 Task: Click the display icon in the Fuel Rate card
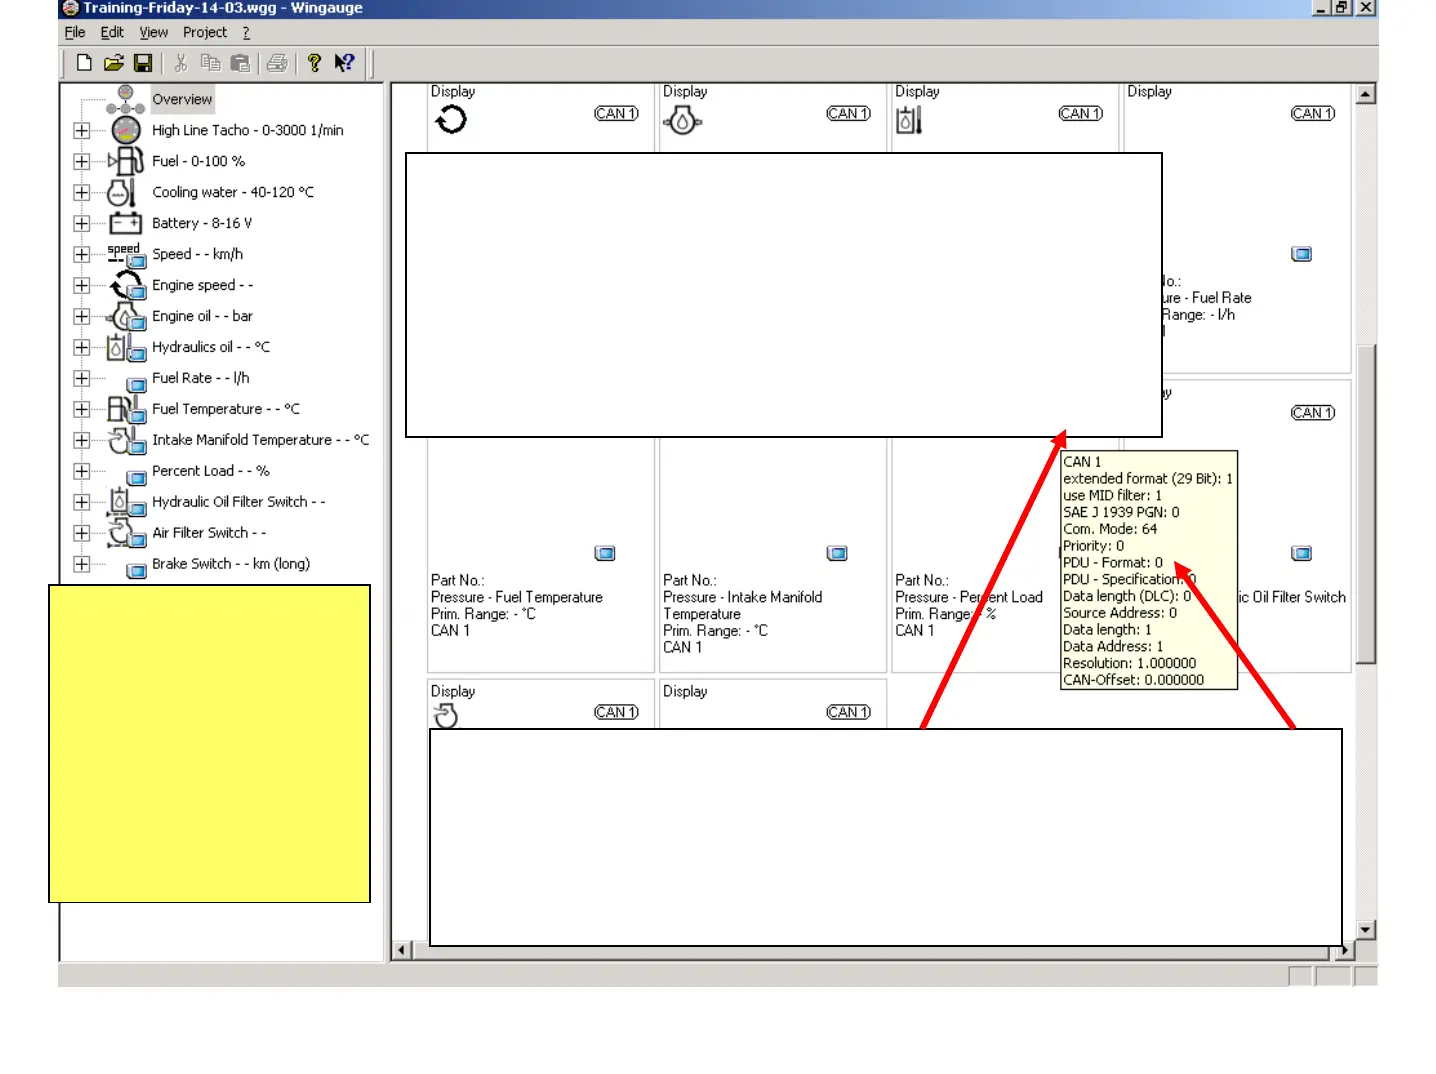point(1301,254)
